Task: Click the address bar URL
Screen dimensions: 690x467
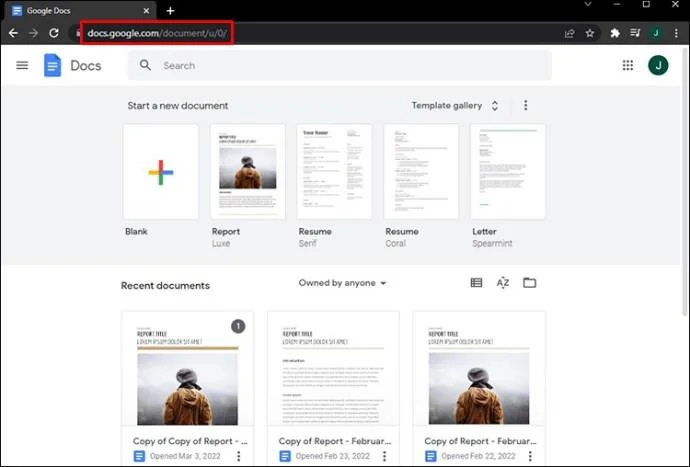Action: tap(157, 33)
